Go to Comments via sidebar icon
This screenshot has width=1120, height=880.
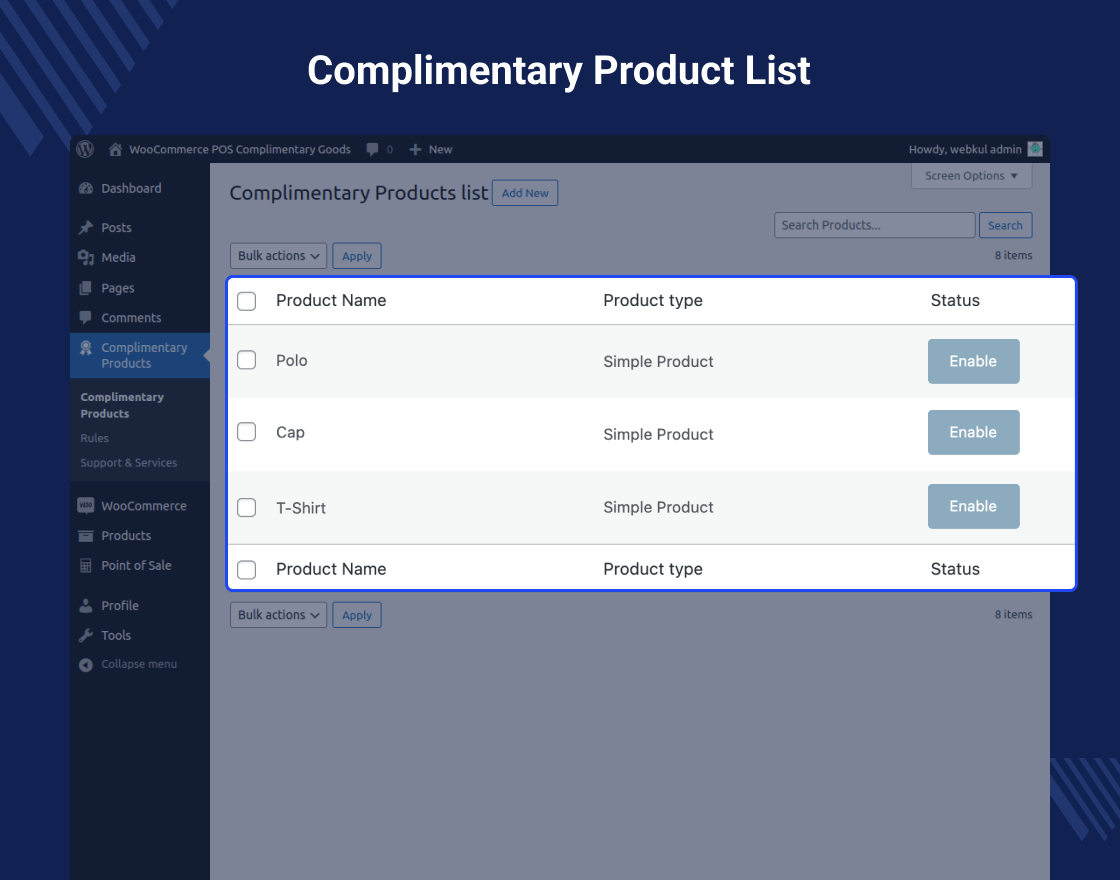tap(86, 317)
